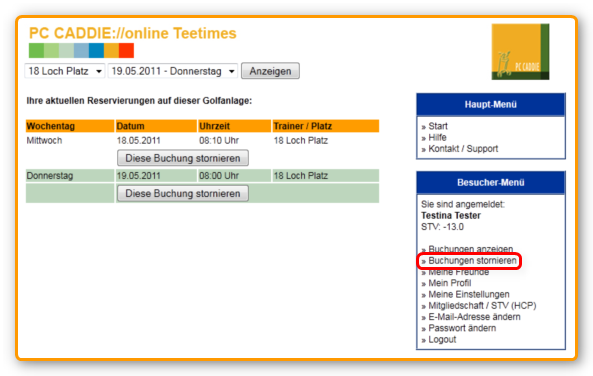Screen dimensions: 593x376
Task: Click the Uhrzeit column header
Action: tap(234, 126)
